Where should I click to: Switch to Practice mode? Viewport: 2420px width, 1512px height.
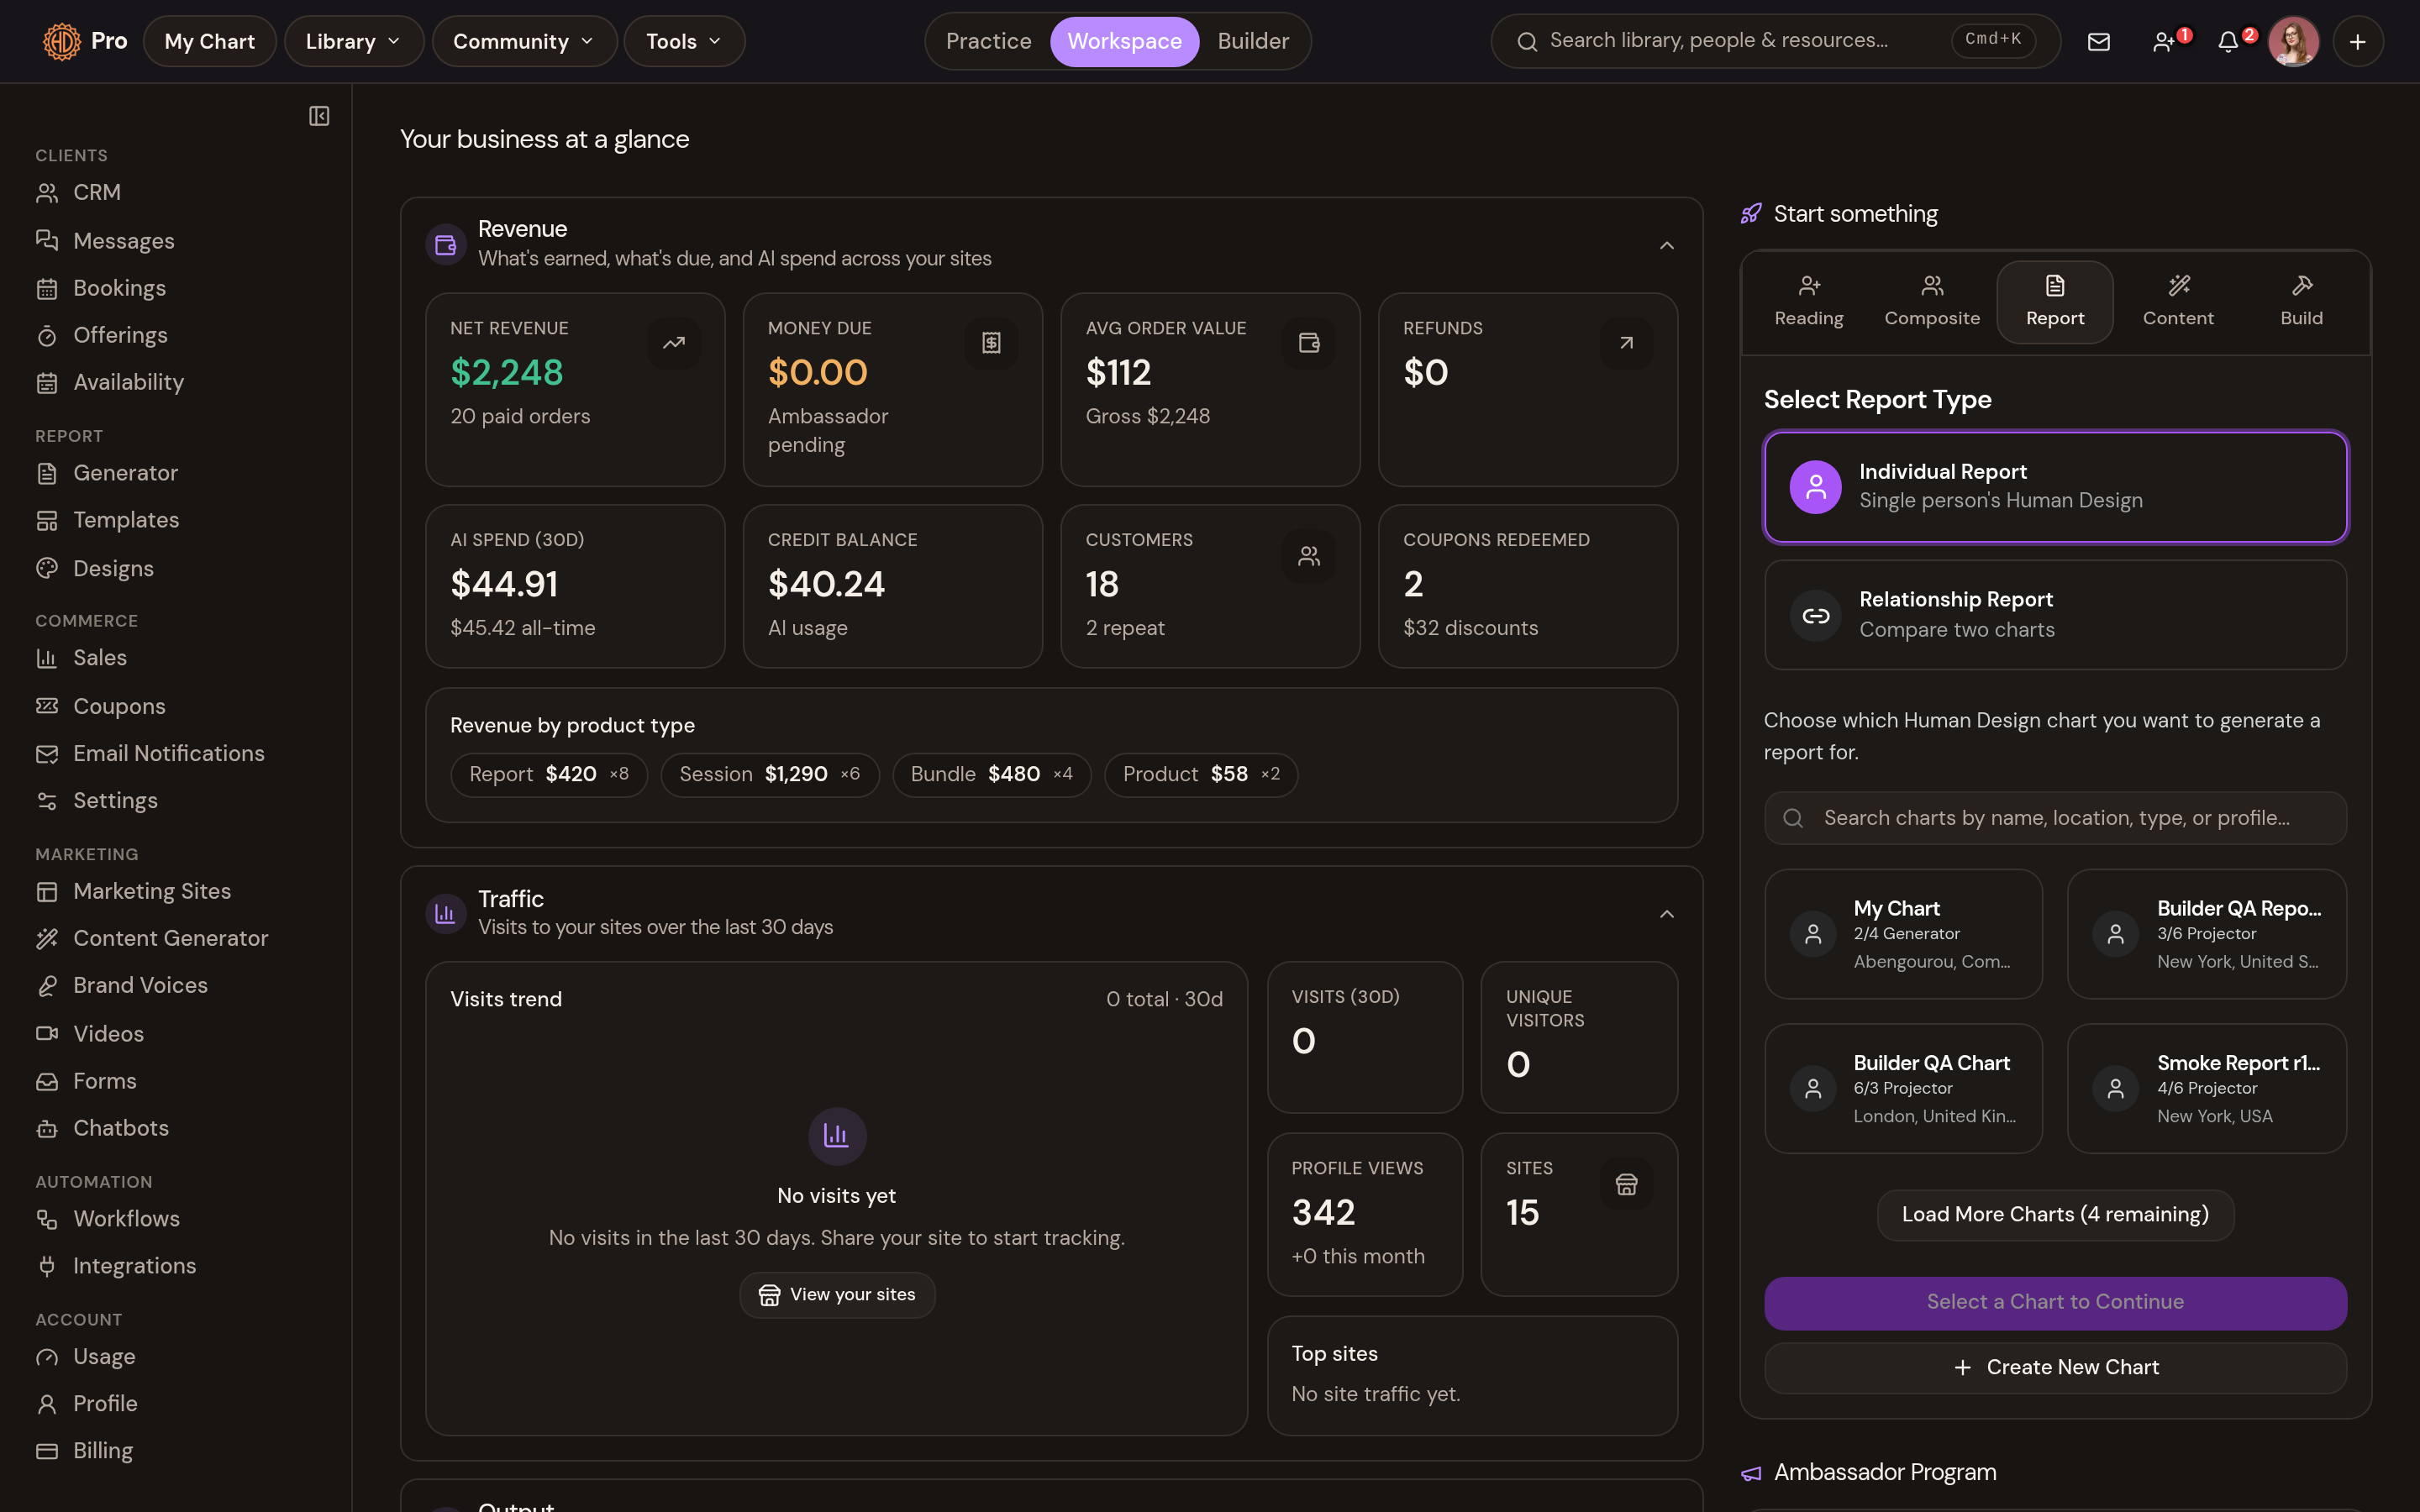988,41
